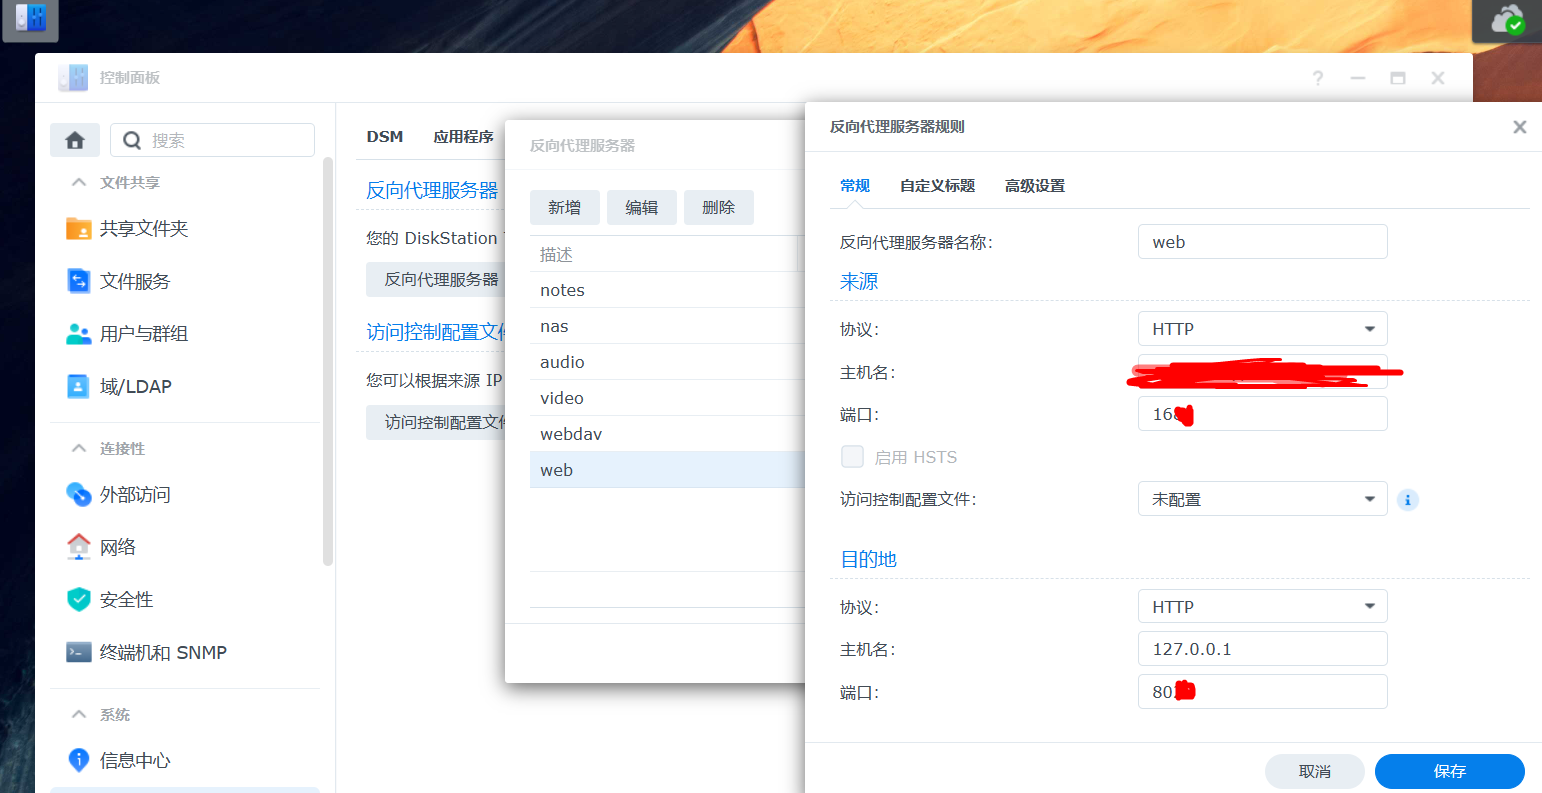The height and width of the screenshot is (793, 1542).
Task: Click destination hostname field 127.0.0.1
Action: 1263,649
